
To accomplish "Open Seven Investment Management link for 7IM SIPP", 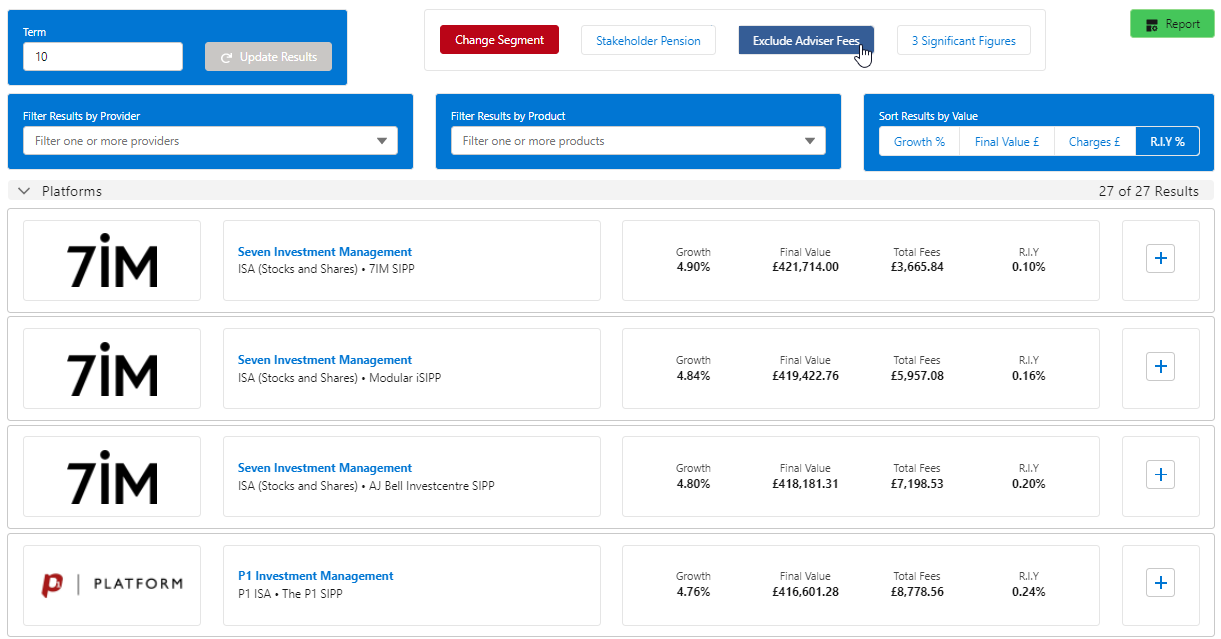I will (325, 252).
